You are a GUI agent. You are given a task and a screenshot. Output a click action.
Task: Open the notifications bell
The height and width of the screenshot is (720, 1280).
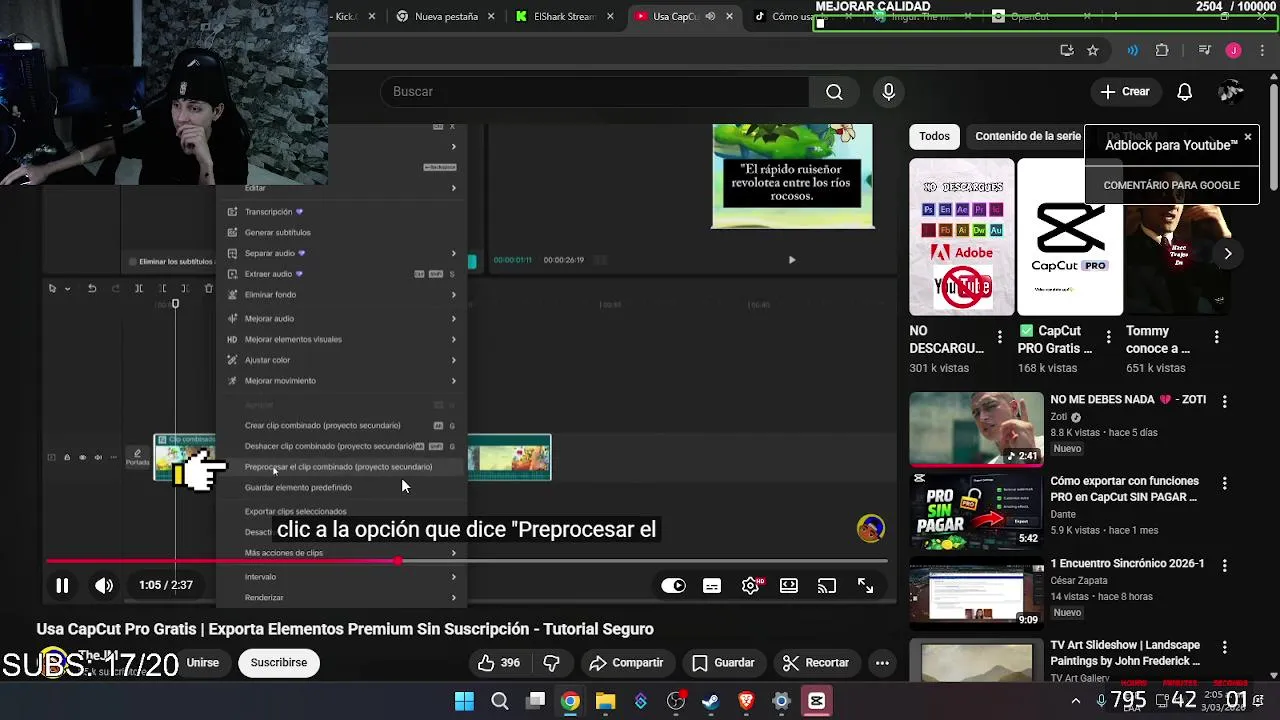tap(1185, 92)
